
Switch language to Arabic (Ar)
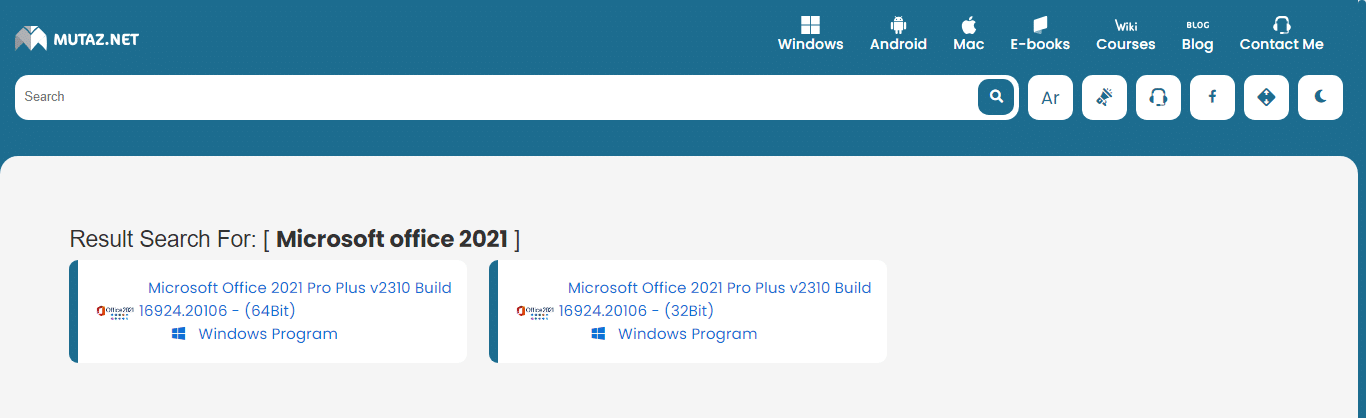[x=1050, y=97]
